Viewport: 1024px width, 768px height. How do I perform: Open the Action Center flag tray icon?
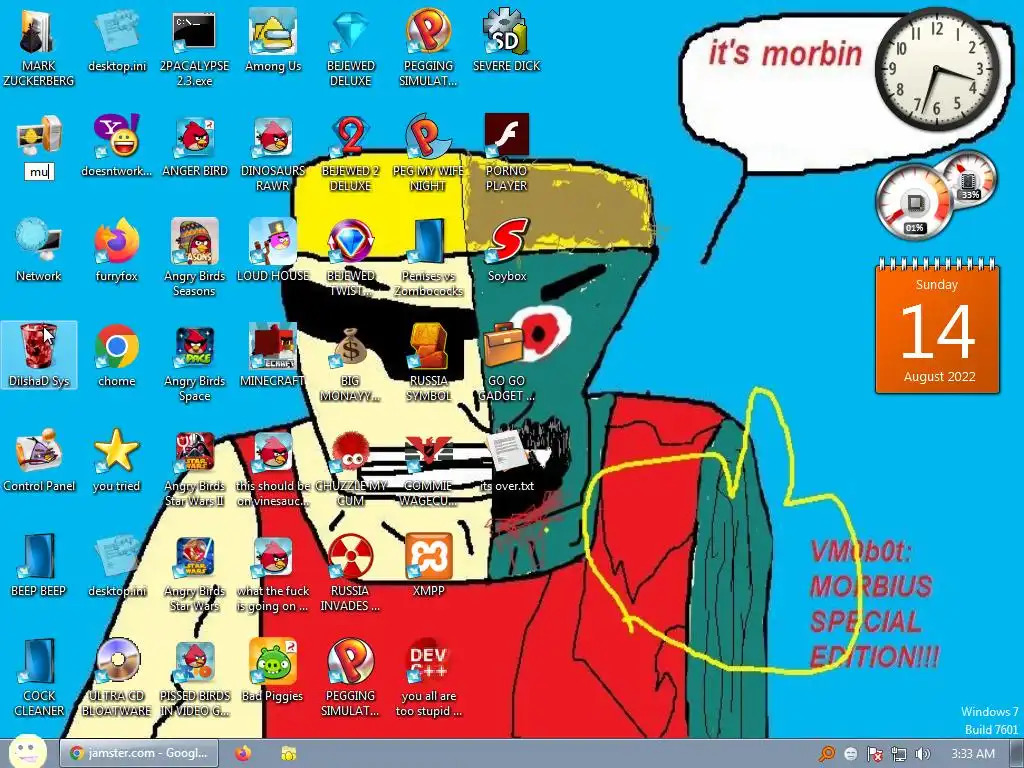pos(874,754)
